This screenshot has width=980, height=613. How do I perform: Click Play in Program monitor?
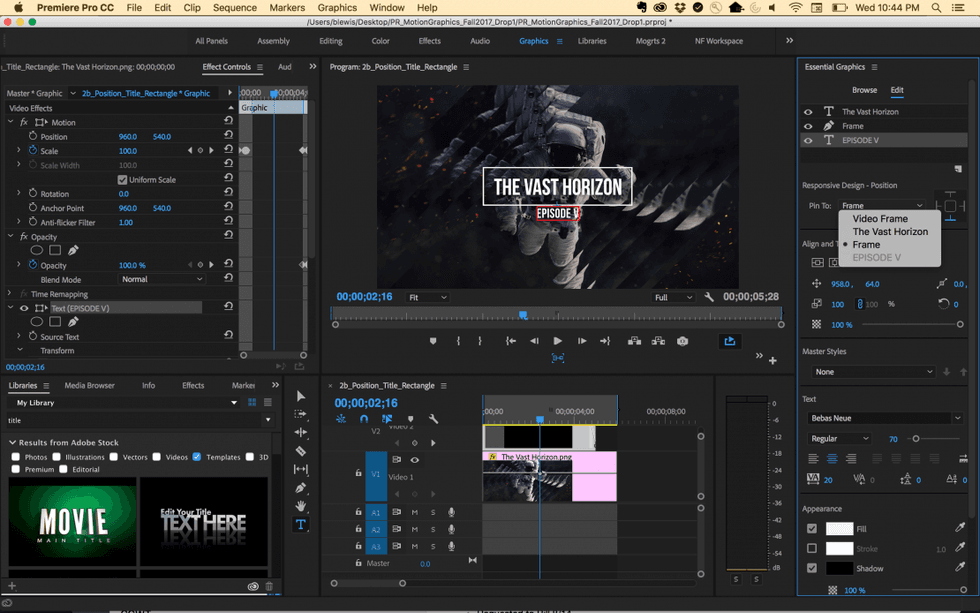[x=558, y=341]
